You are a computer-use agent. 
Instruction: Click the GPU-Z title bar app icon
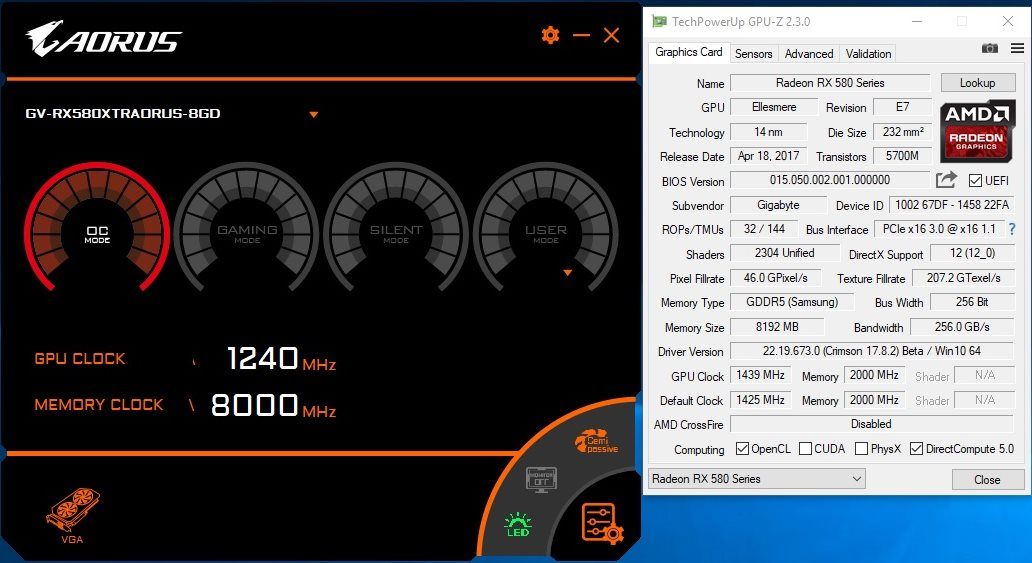click(x=659, y=21)
